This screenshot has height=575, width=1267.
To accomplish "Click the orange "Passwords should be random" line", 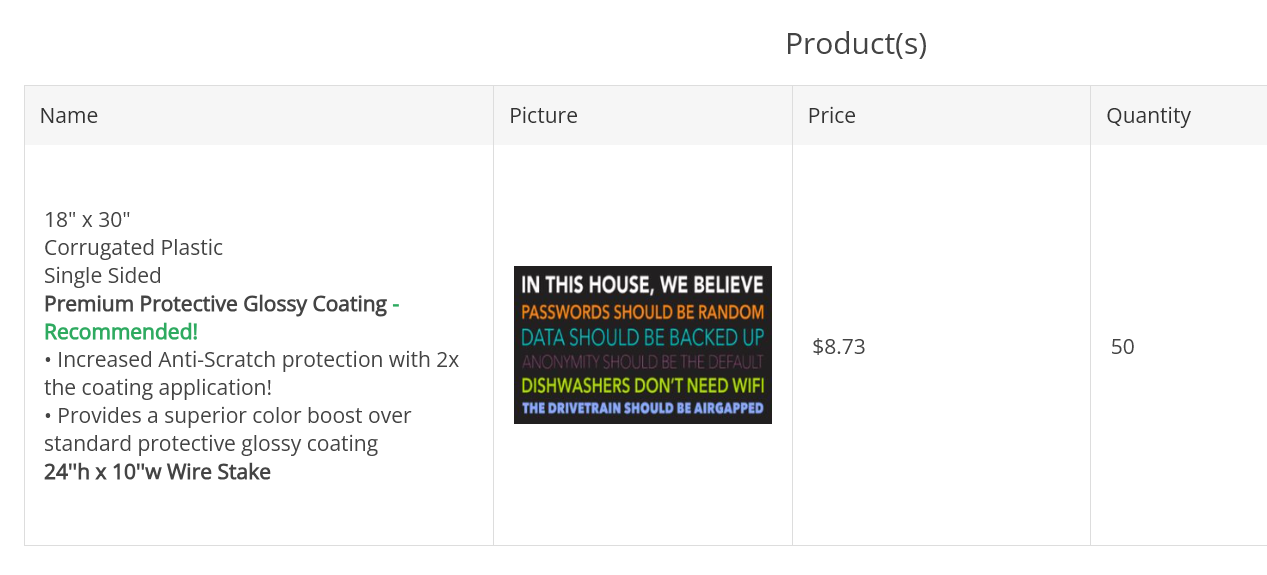I will pos(642,312).
